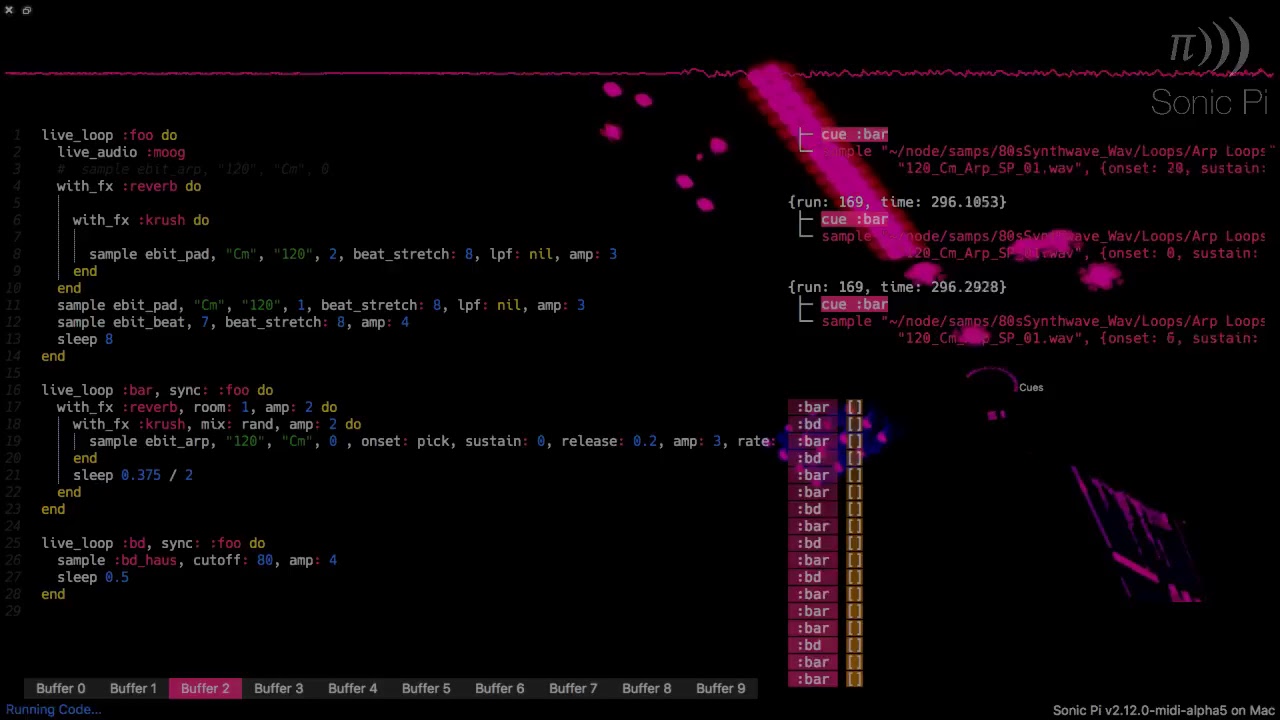The width and height of the screenshot is (1280, 720).
Task: Click the fullscreen toggle icon beside close
Action: coord(27,10)
